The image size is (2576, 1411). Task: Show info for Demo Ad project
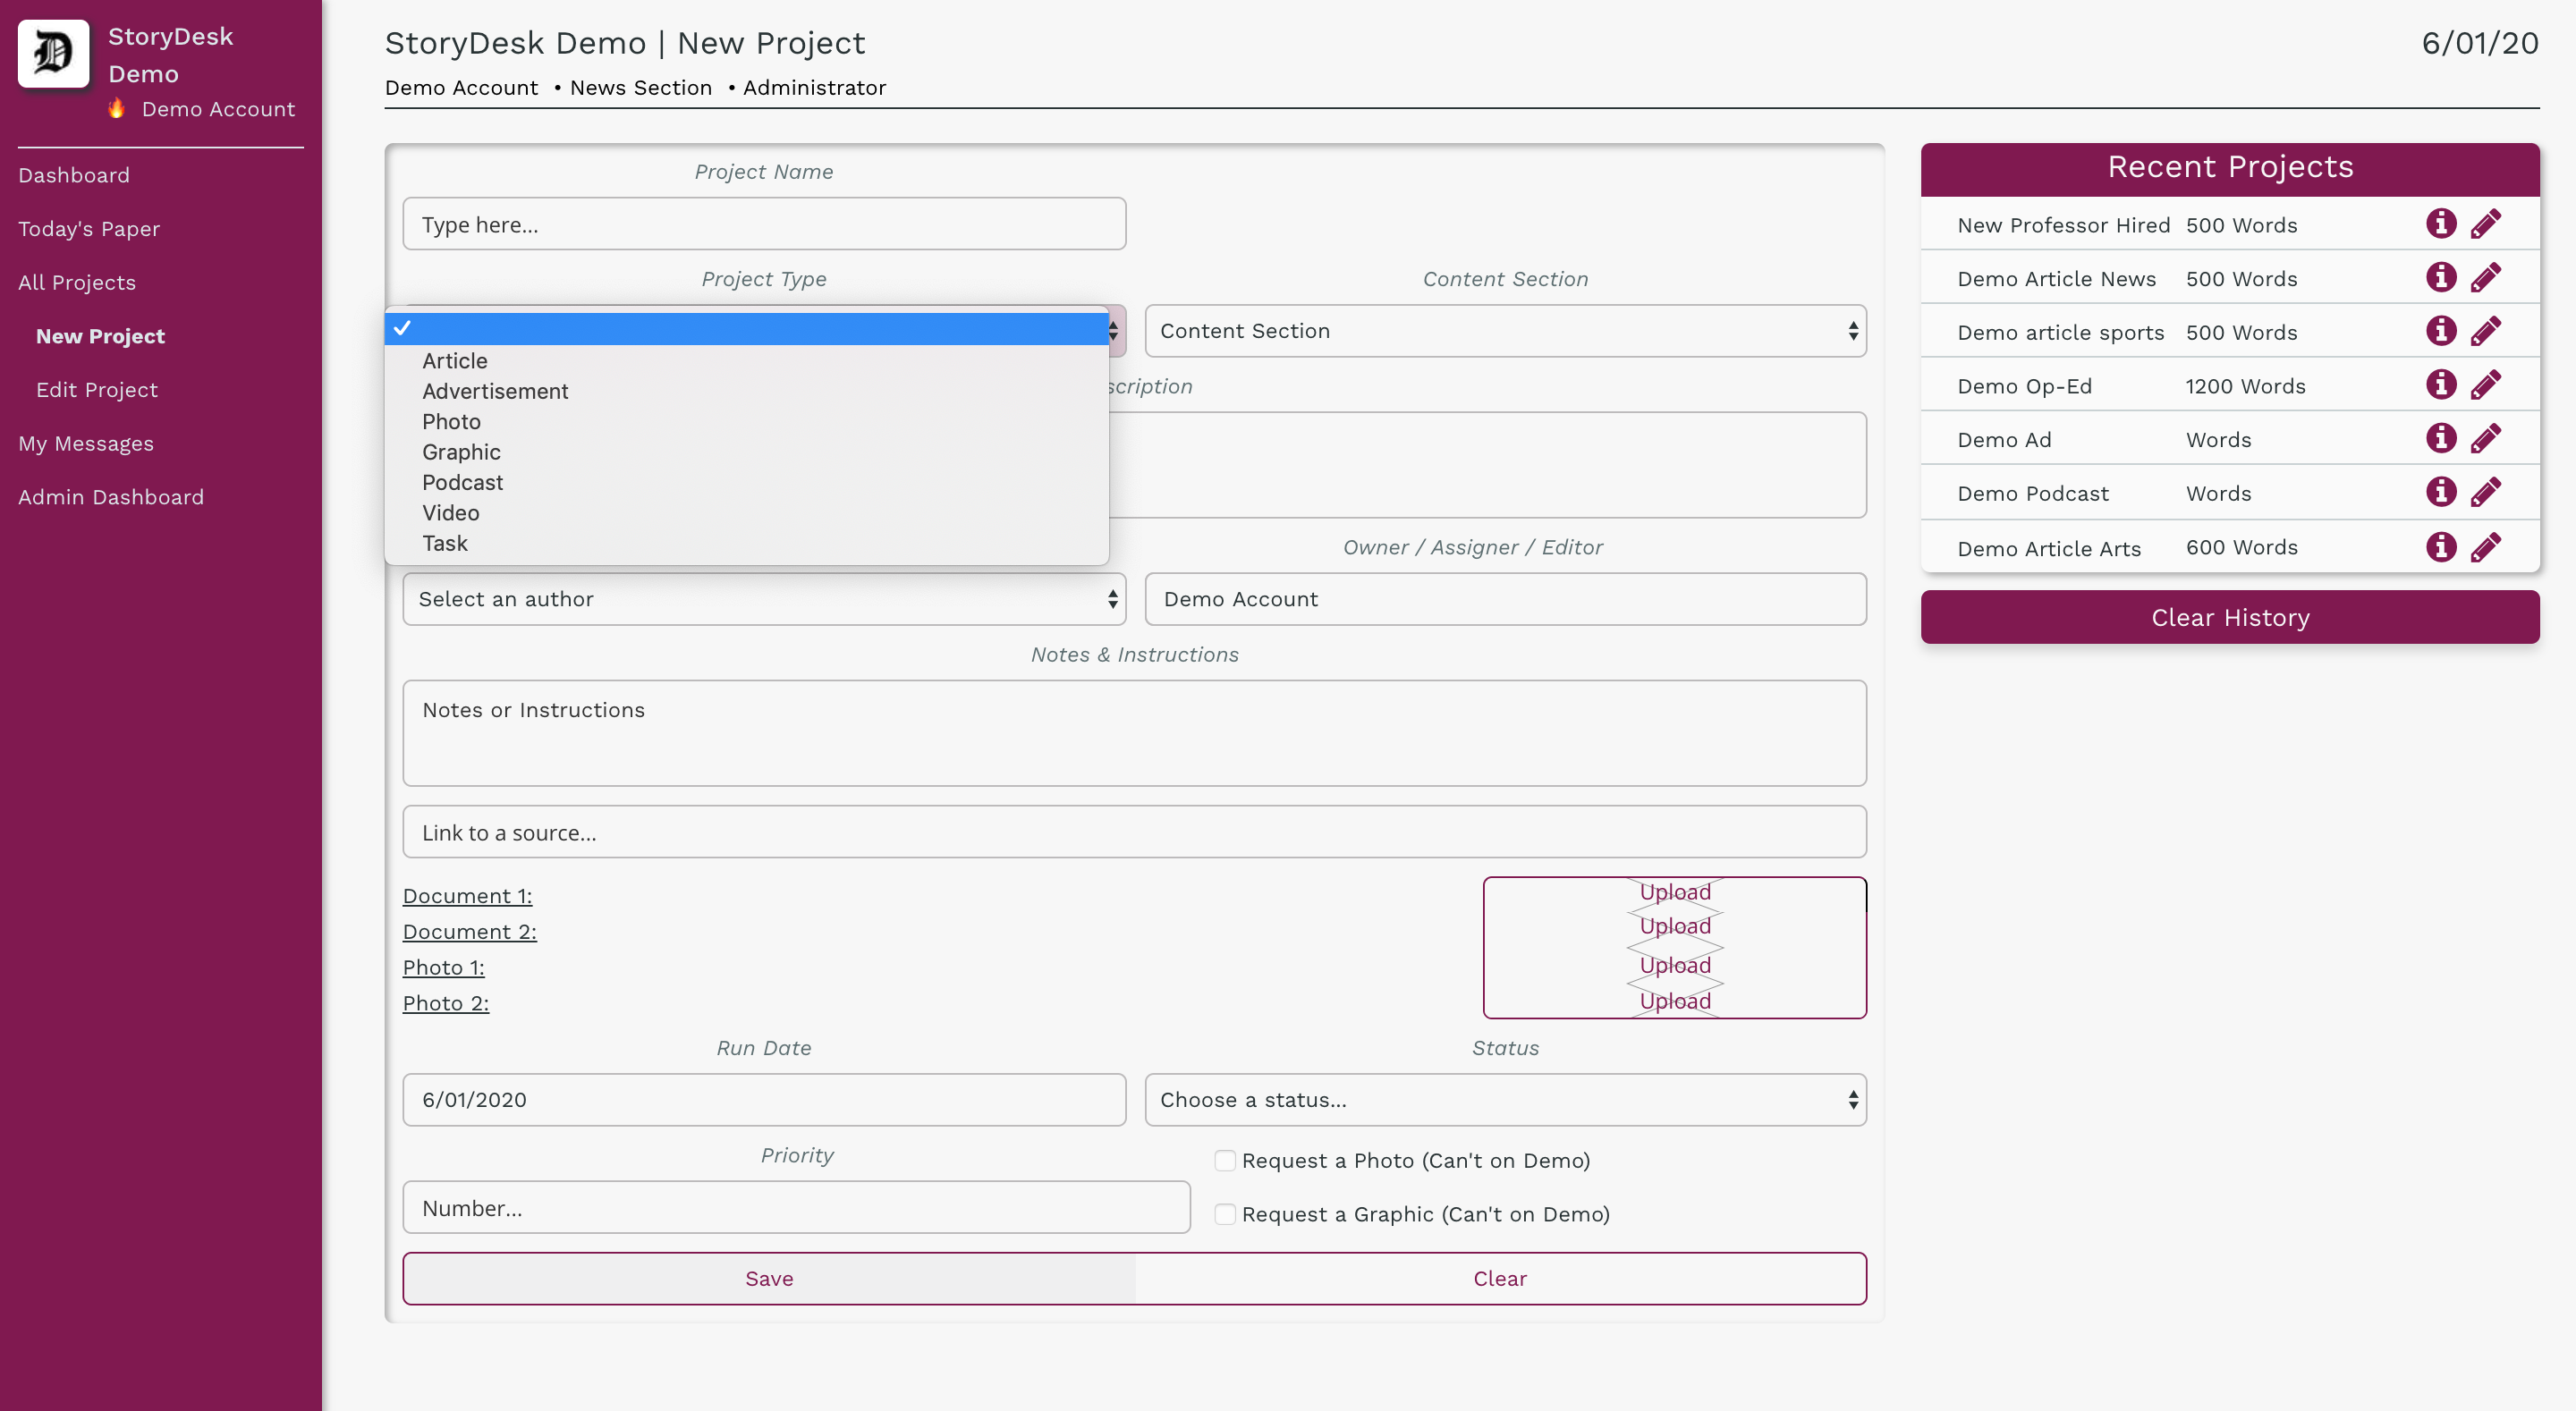2440,438
